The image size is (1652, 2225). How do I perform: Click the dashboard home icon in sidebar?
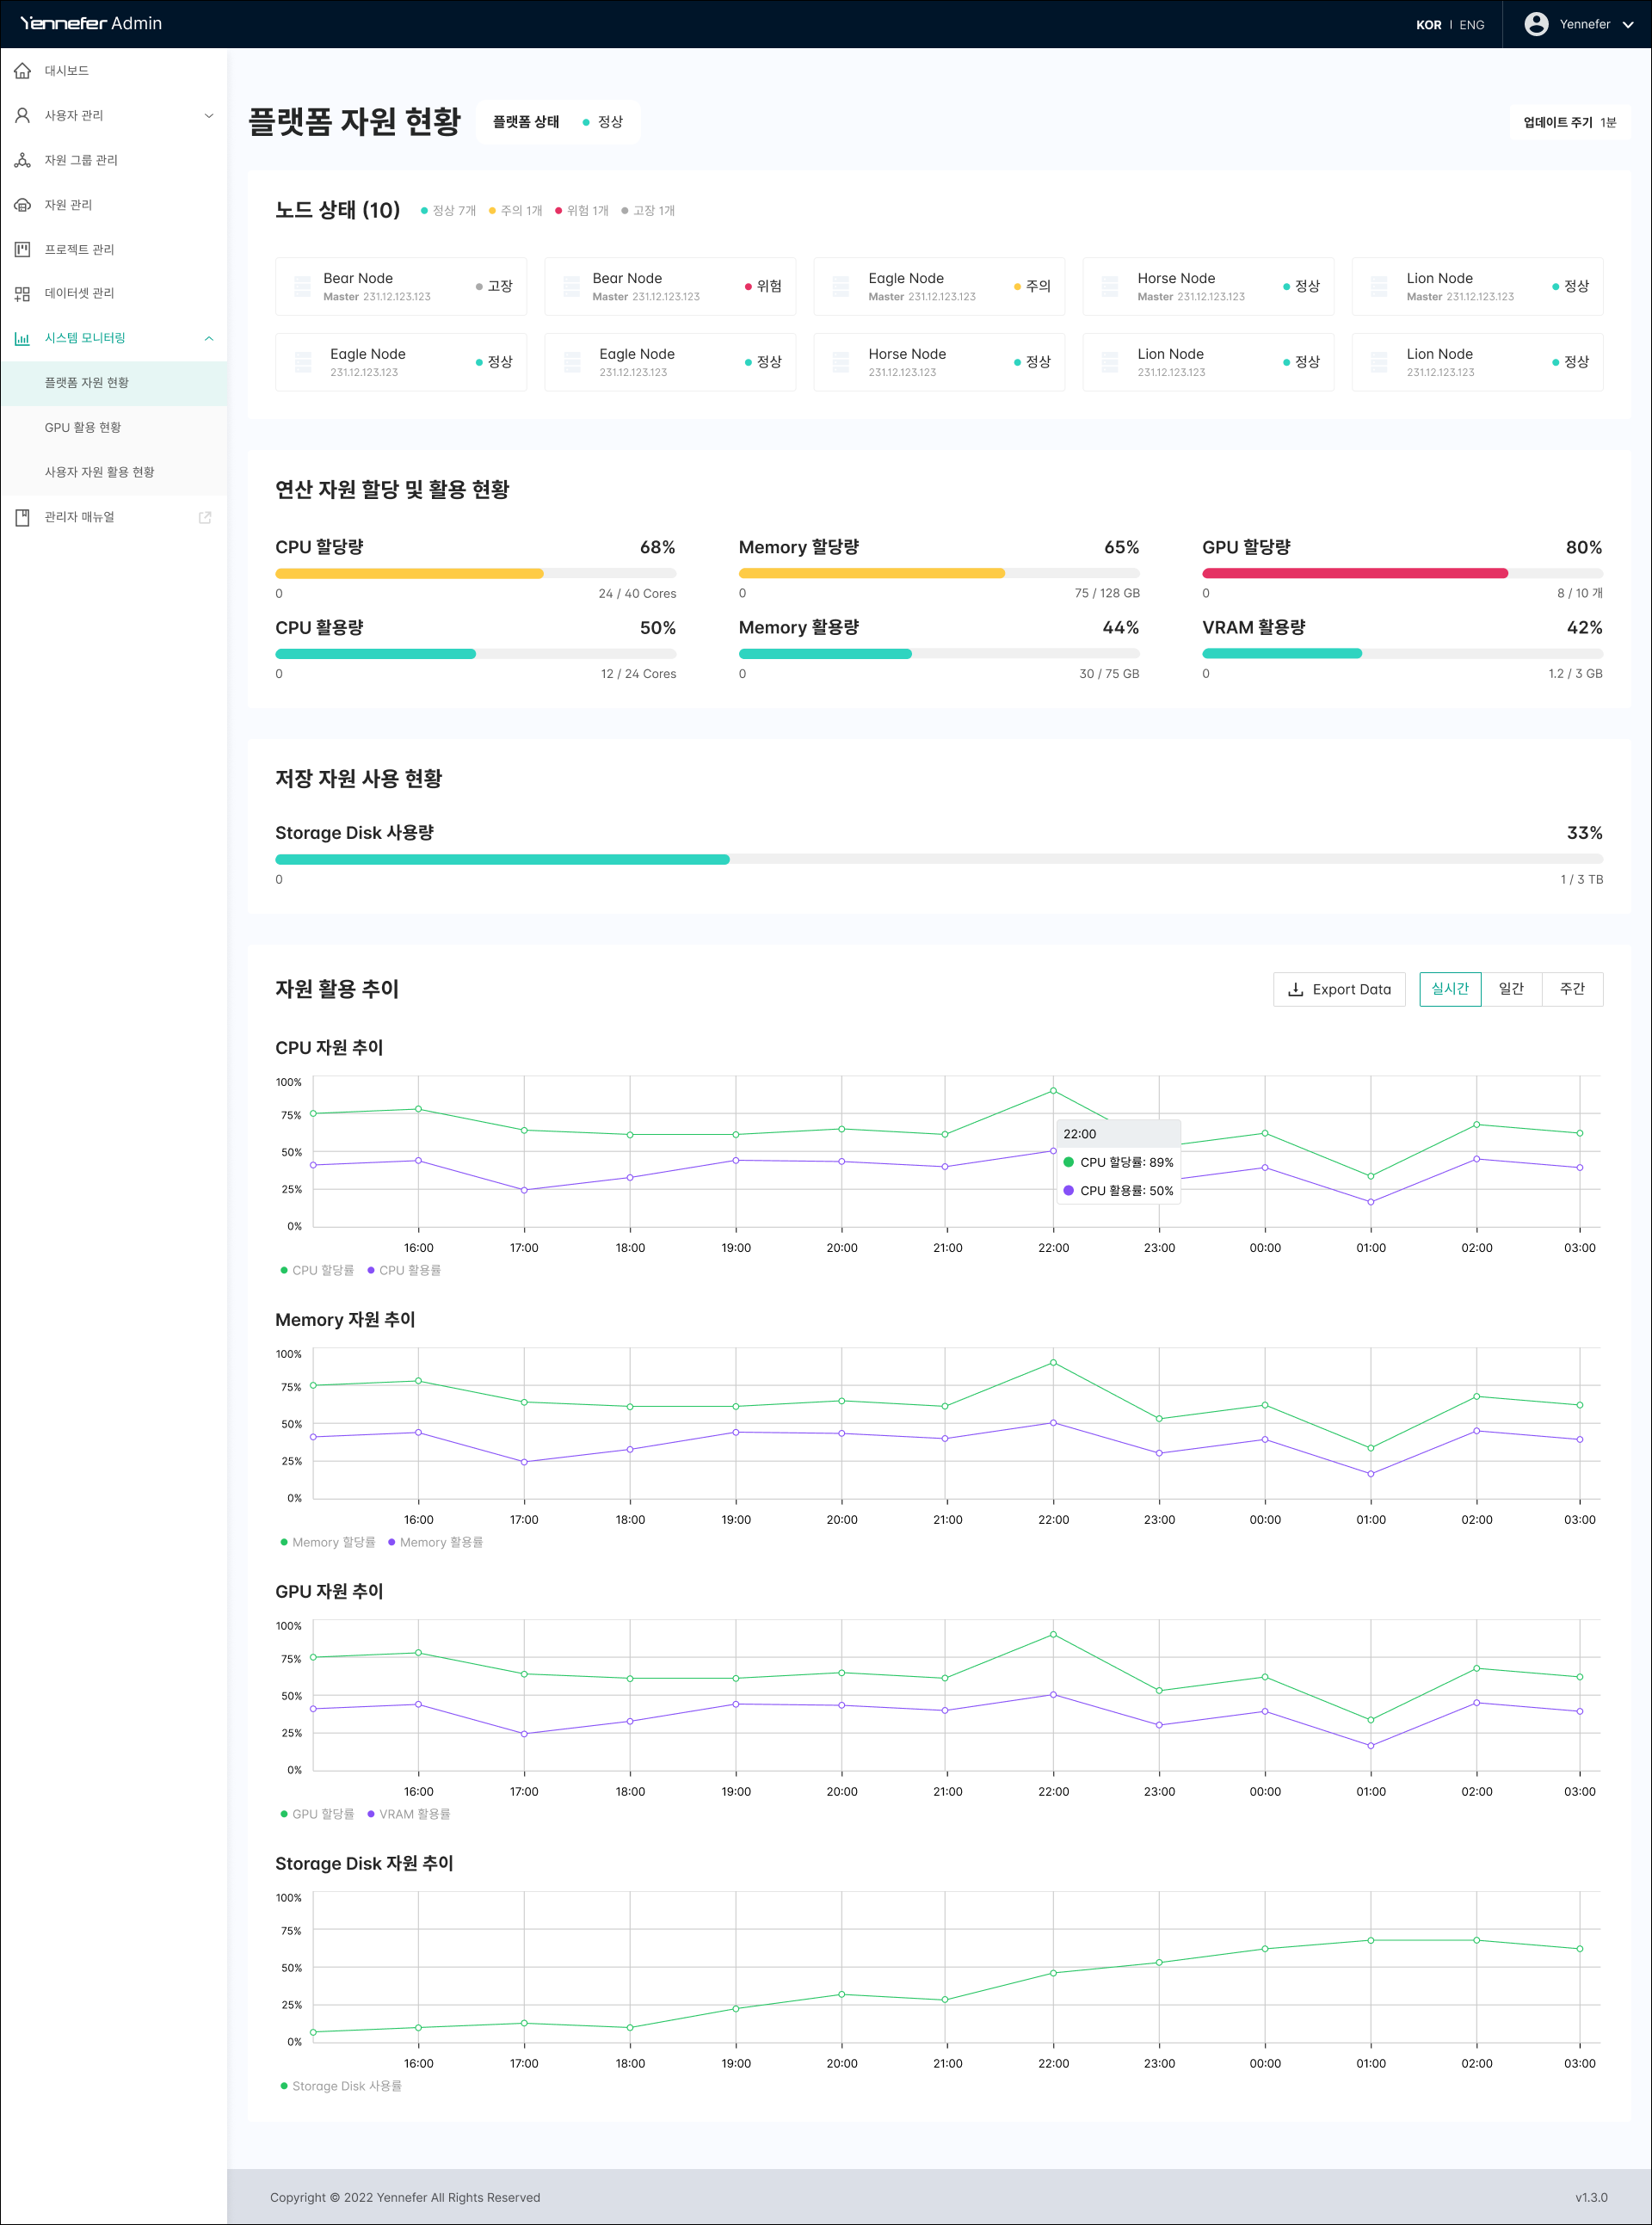click(x=22, y=71)
